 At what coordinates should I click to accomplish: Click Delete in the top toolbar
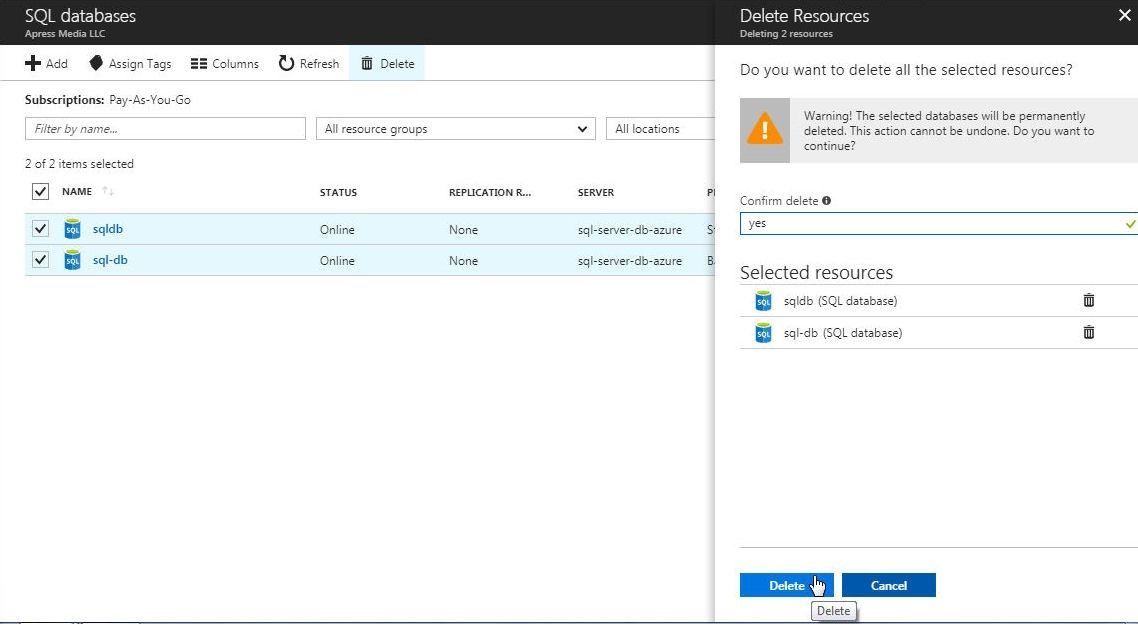pyautogui.click(x=388, y=64)
